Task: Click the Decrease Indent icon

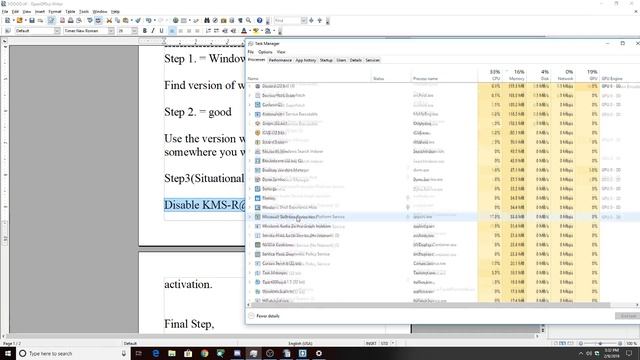Action: pos(225,31)
